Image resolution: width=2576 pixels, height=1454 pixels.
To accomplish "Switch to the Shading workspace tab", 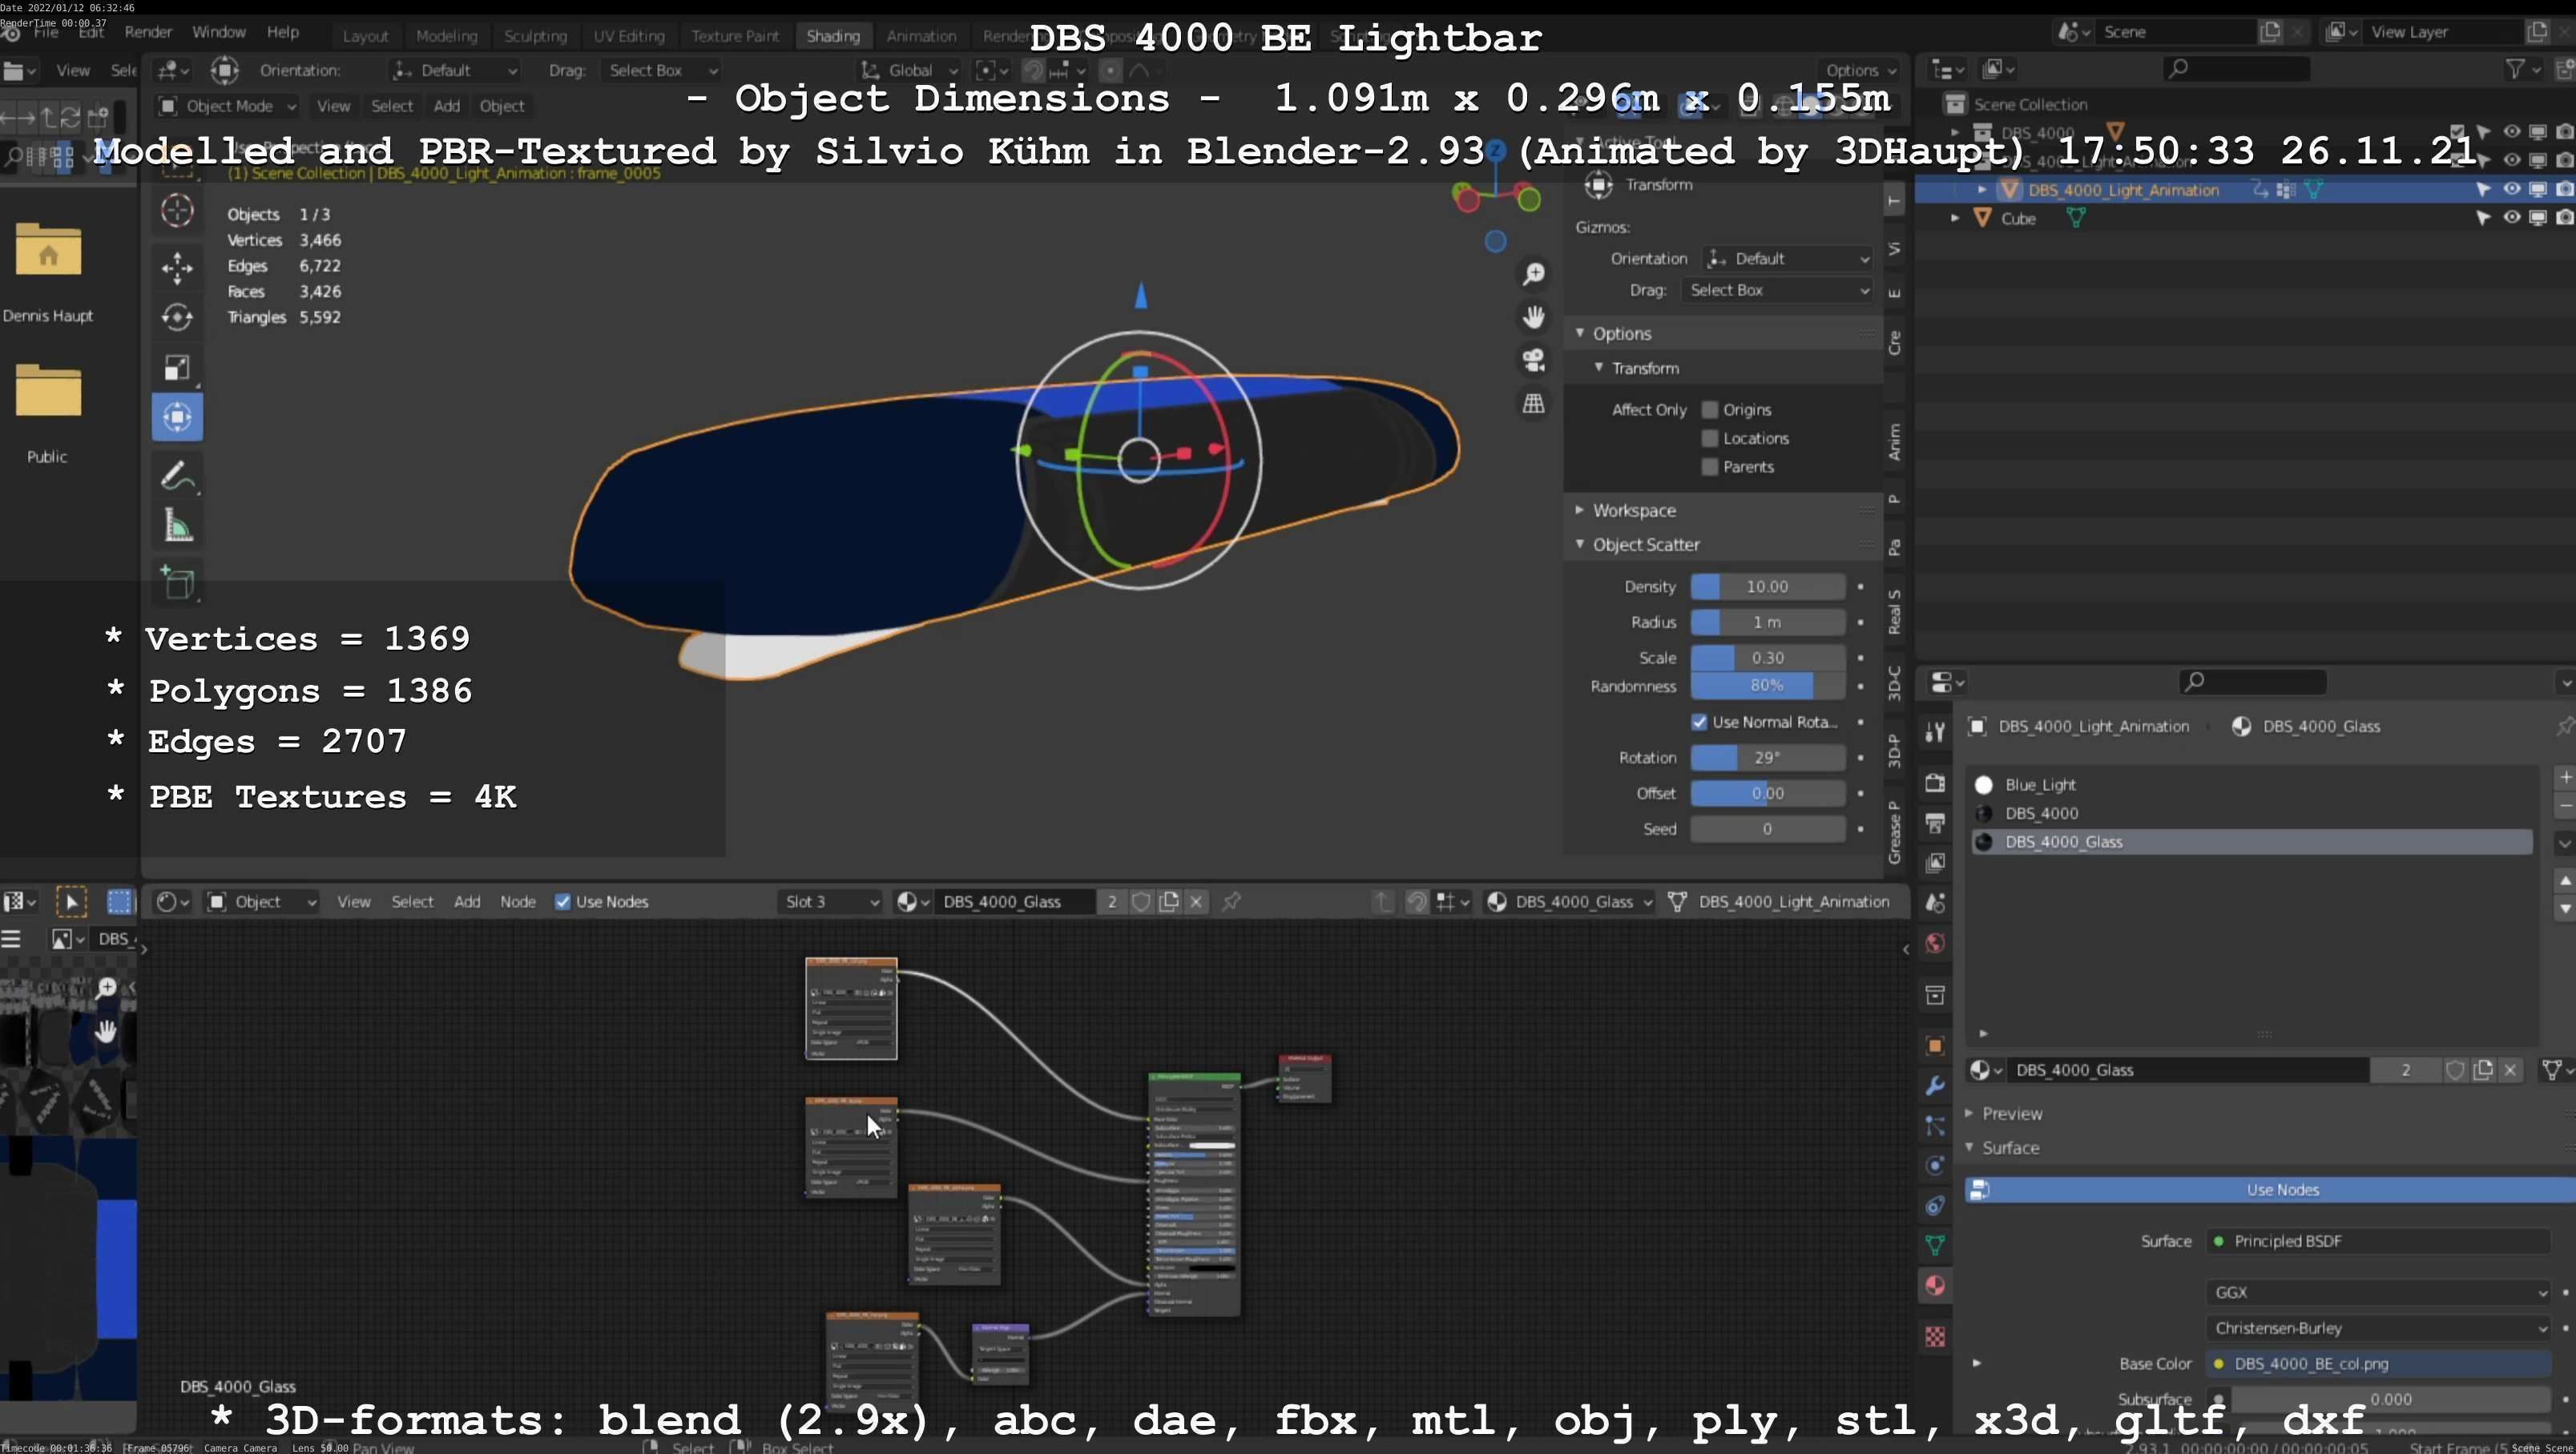I will (x=833, y=36).
